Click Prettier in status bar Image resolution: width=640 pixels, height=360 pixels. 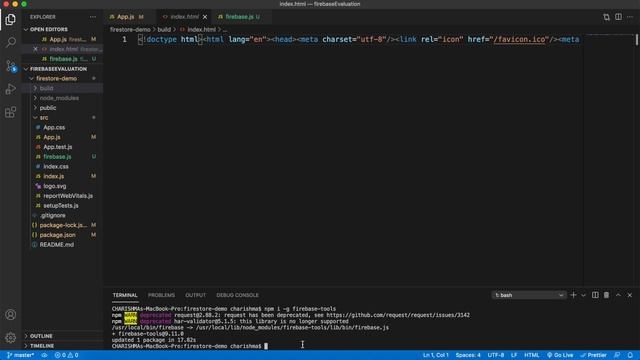[x=593, y=355]
